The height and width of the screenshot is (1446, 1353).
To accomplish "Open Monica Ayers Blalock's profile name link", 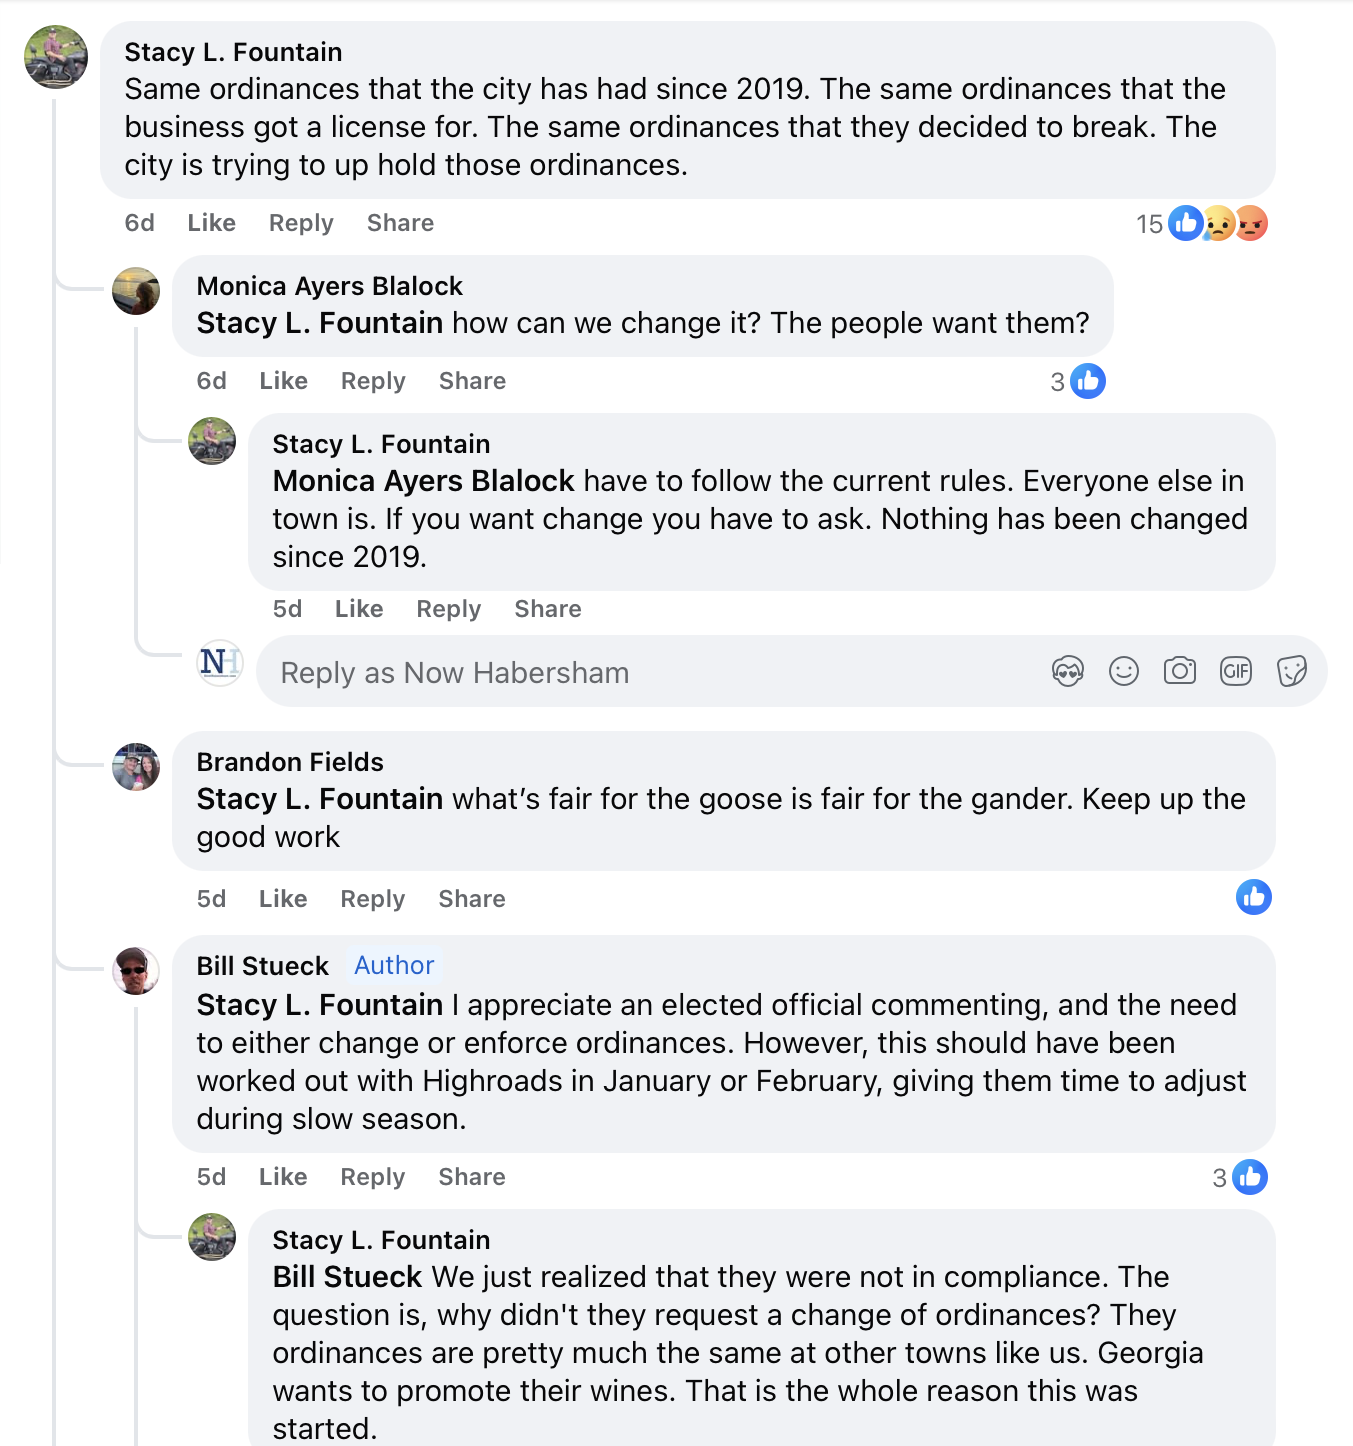I will click(329, 286).
